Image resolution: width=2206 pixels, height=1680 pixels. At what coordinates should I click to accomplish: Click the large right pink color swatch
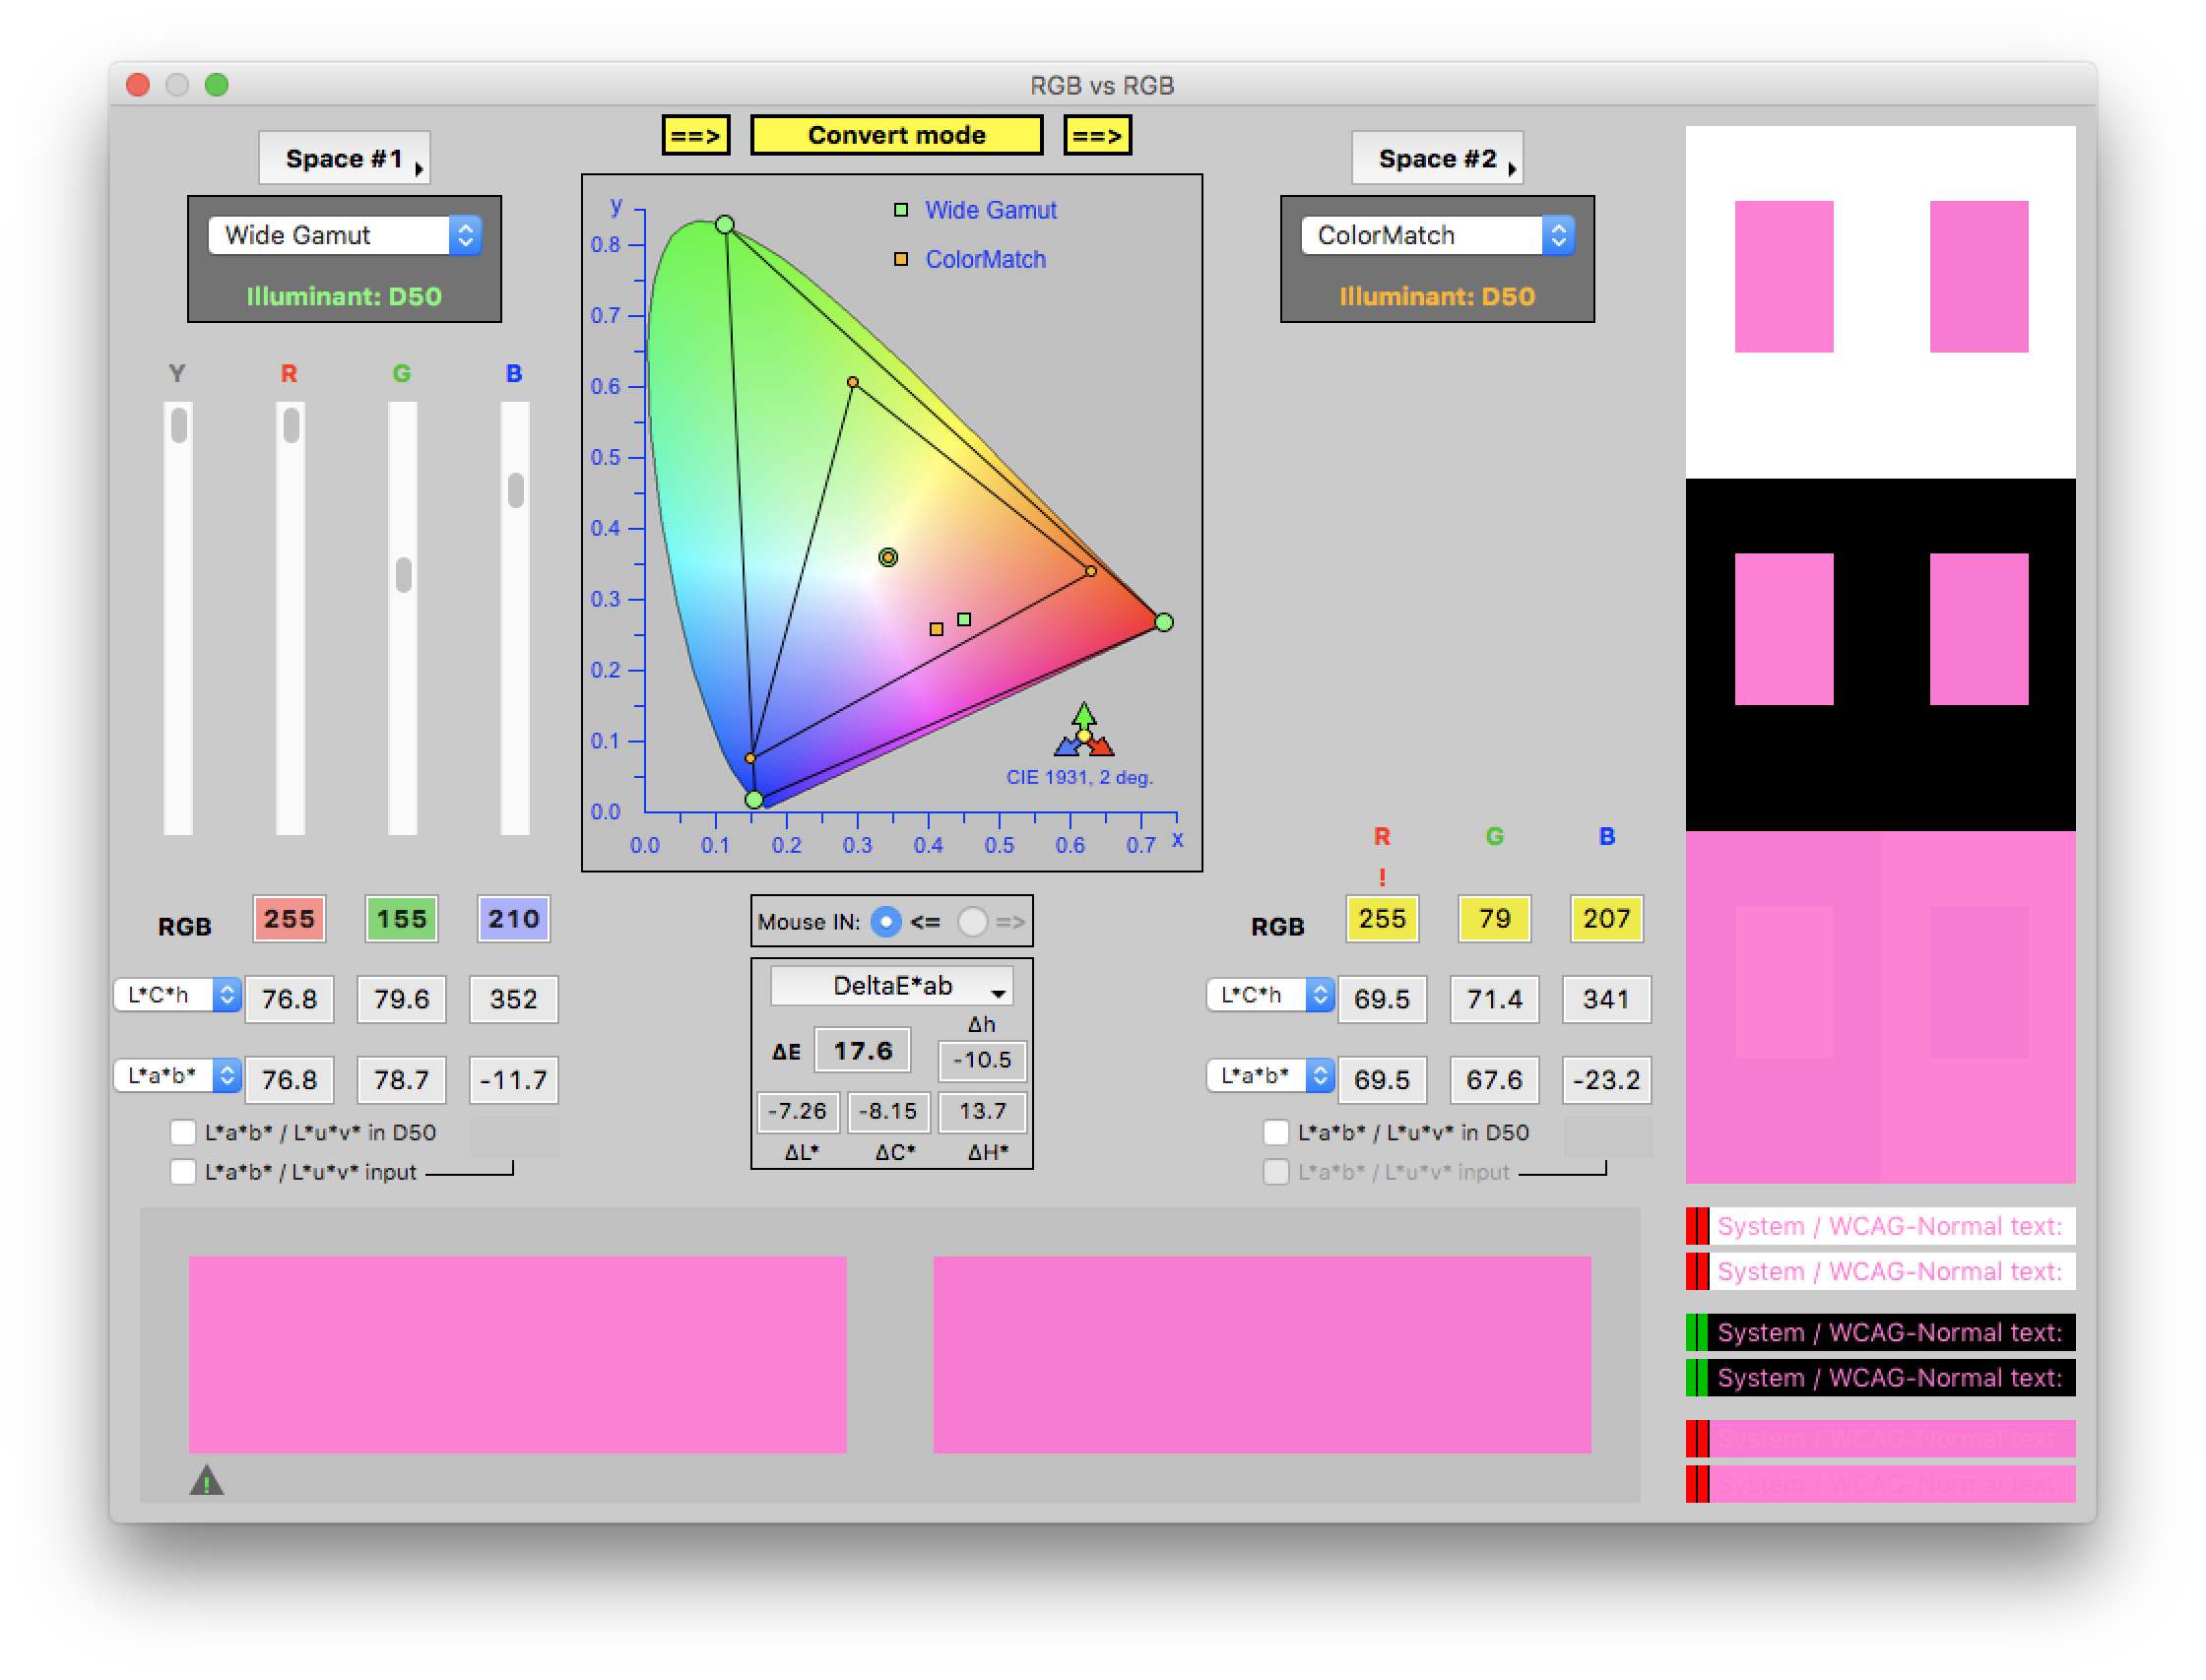coord(1262,1355)
